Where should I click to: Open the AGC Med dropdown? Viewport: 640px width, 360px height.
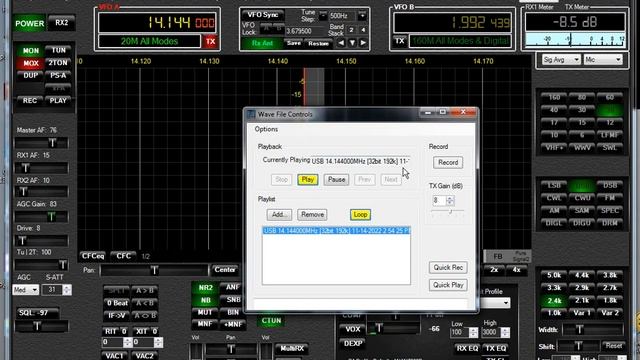[25, 290]
